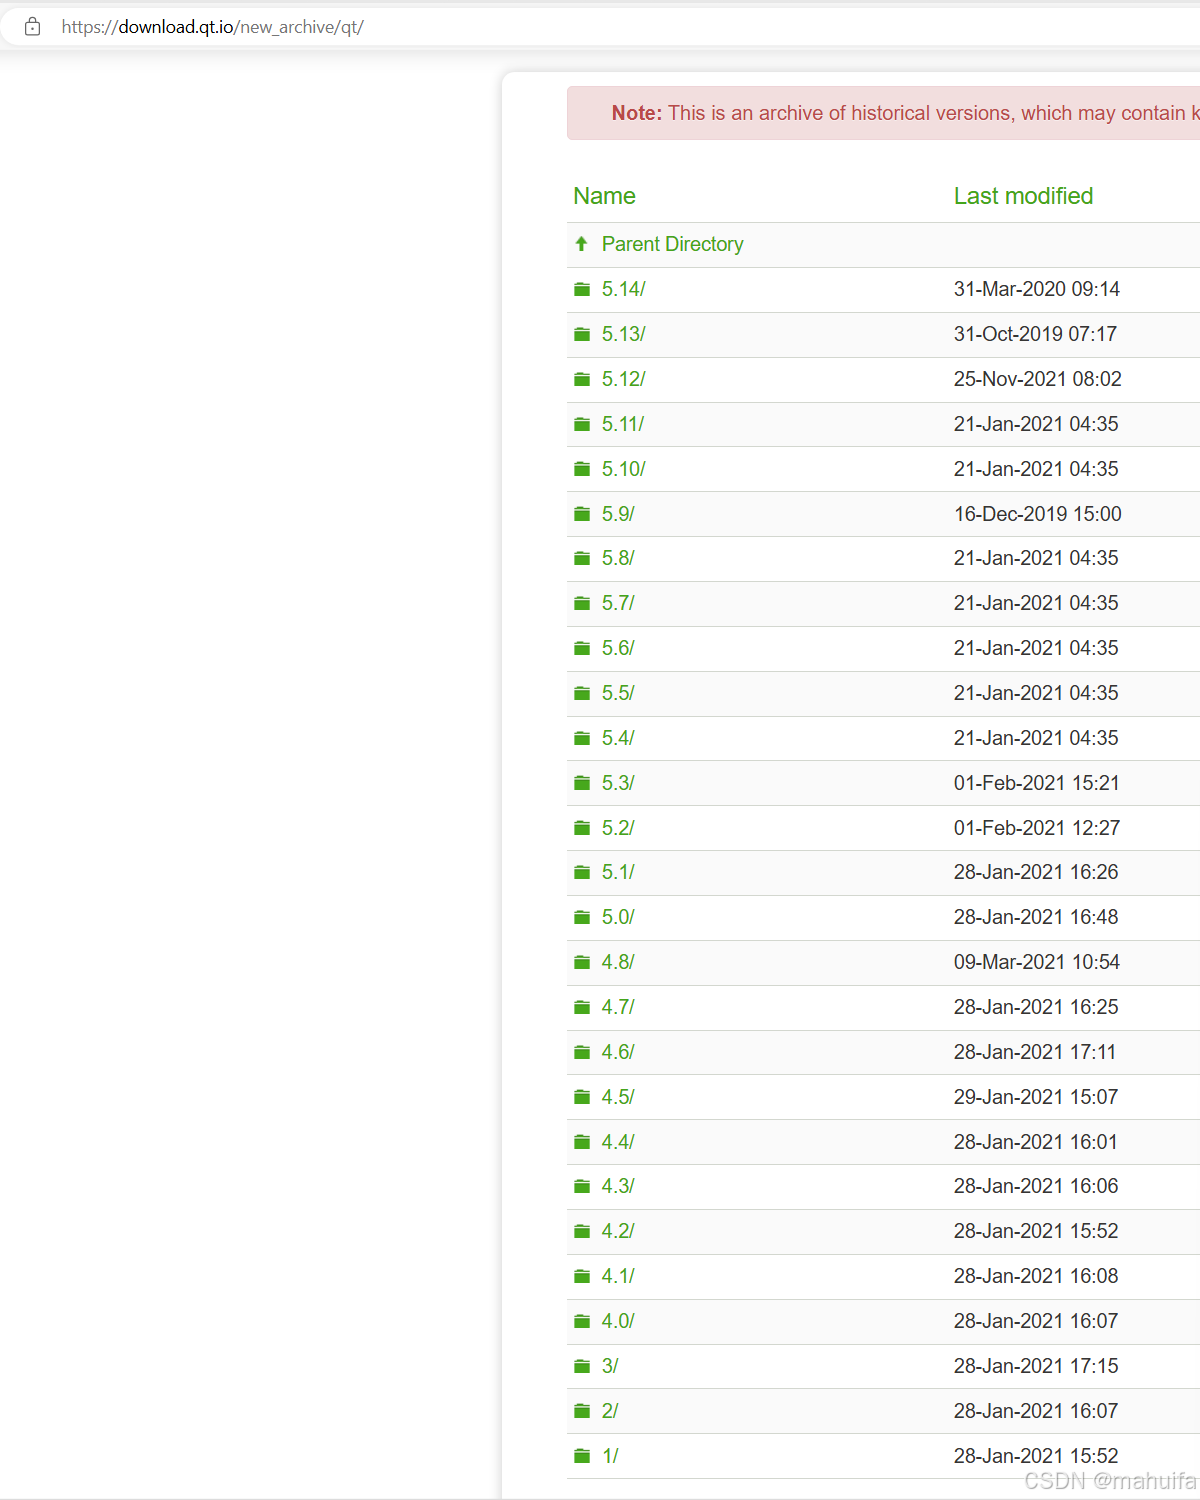Open the 5.5/ directory link
Screen dimensions: 1200x1500
click(x=618, y=693)
